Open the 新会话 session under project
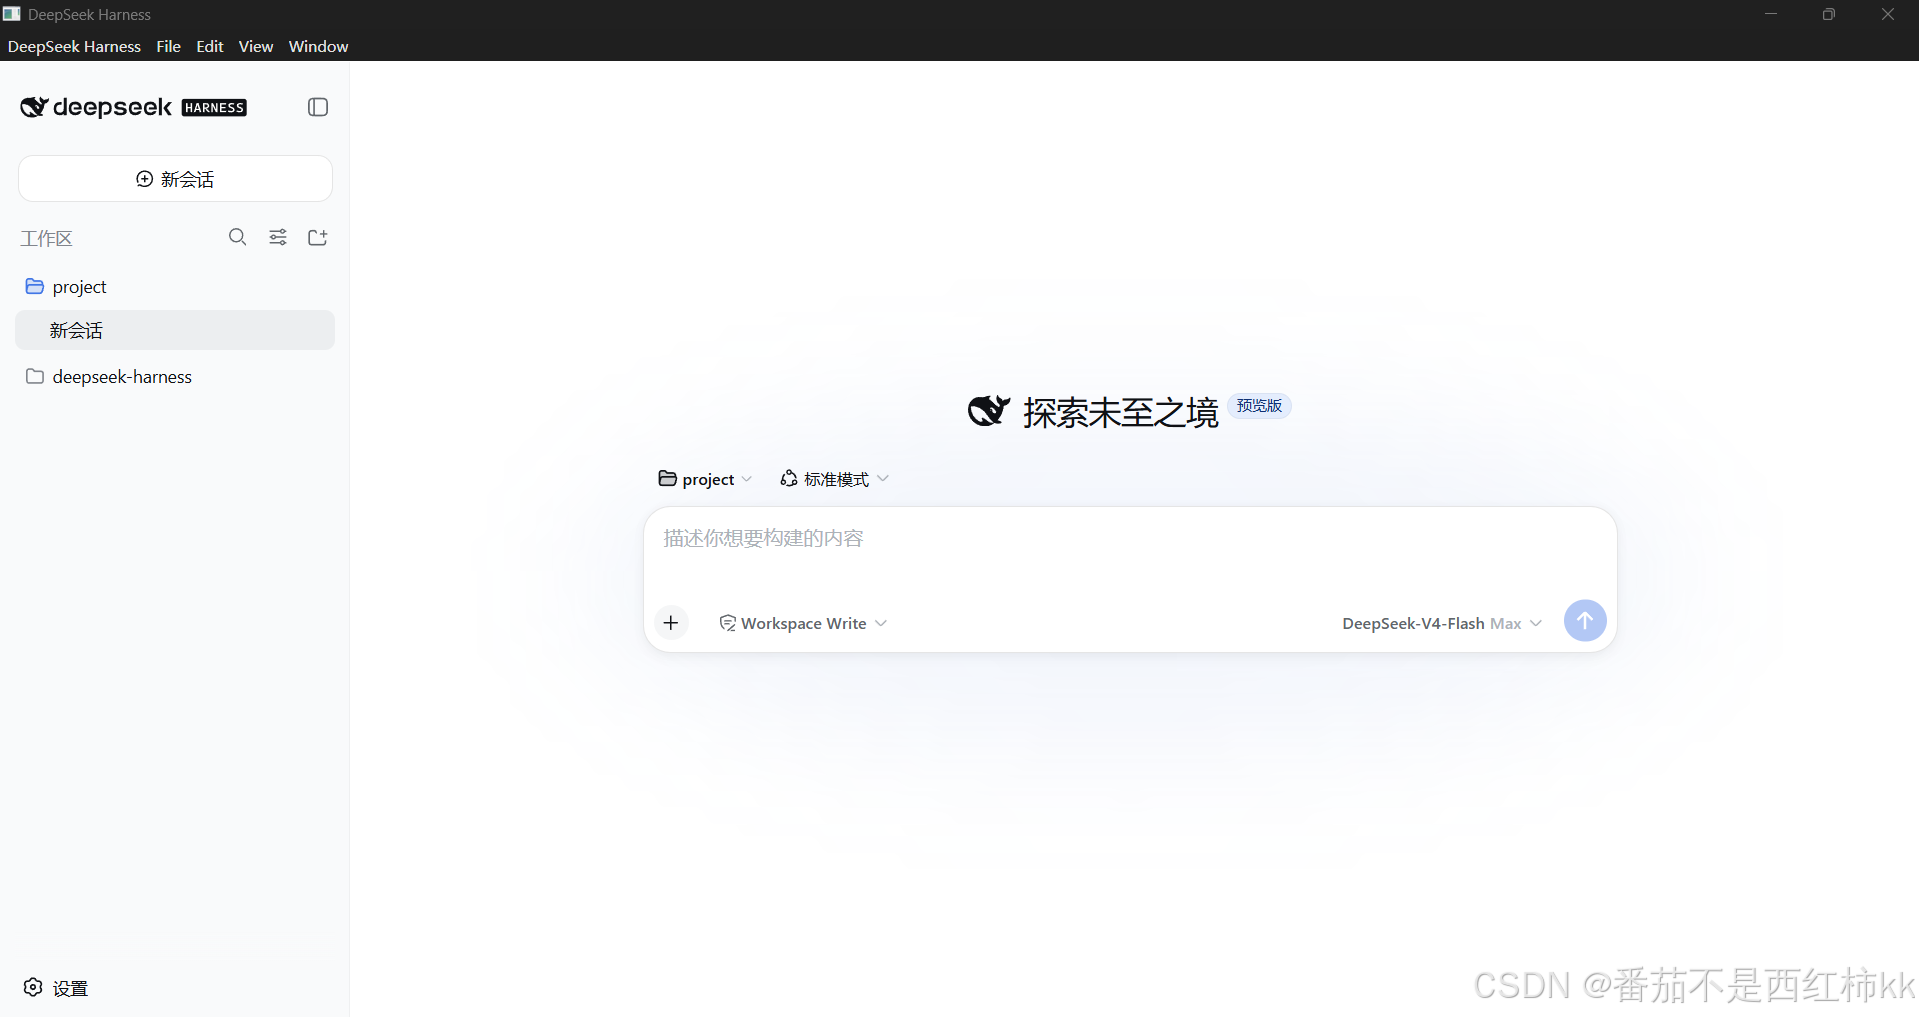 [x=175, y=330]
